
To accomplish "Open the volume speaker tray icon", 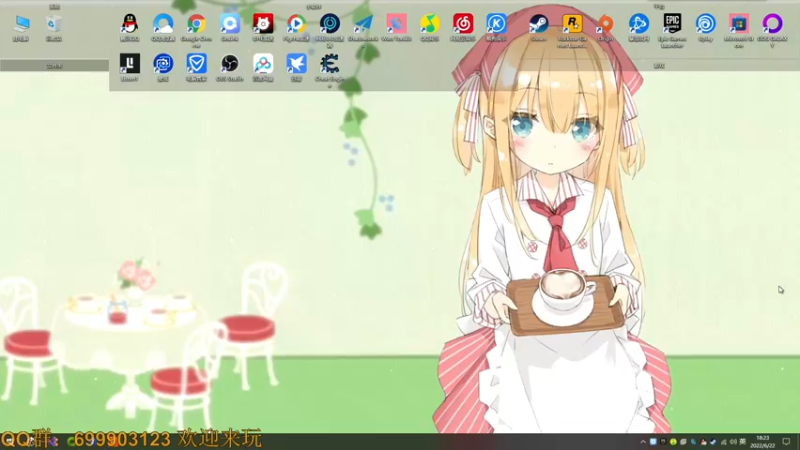I will 733,442.
